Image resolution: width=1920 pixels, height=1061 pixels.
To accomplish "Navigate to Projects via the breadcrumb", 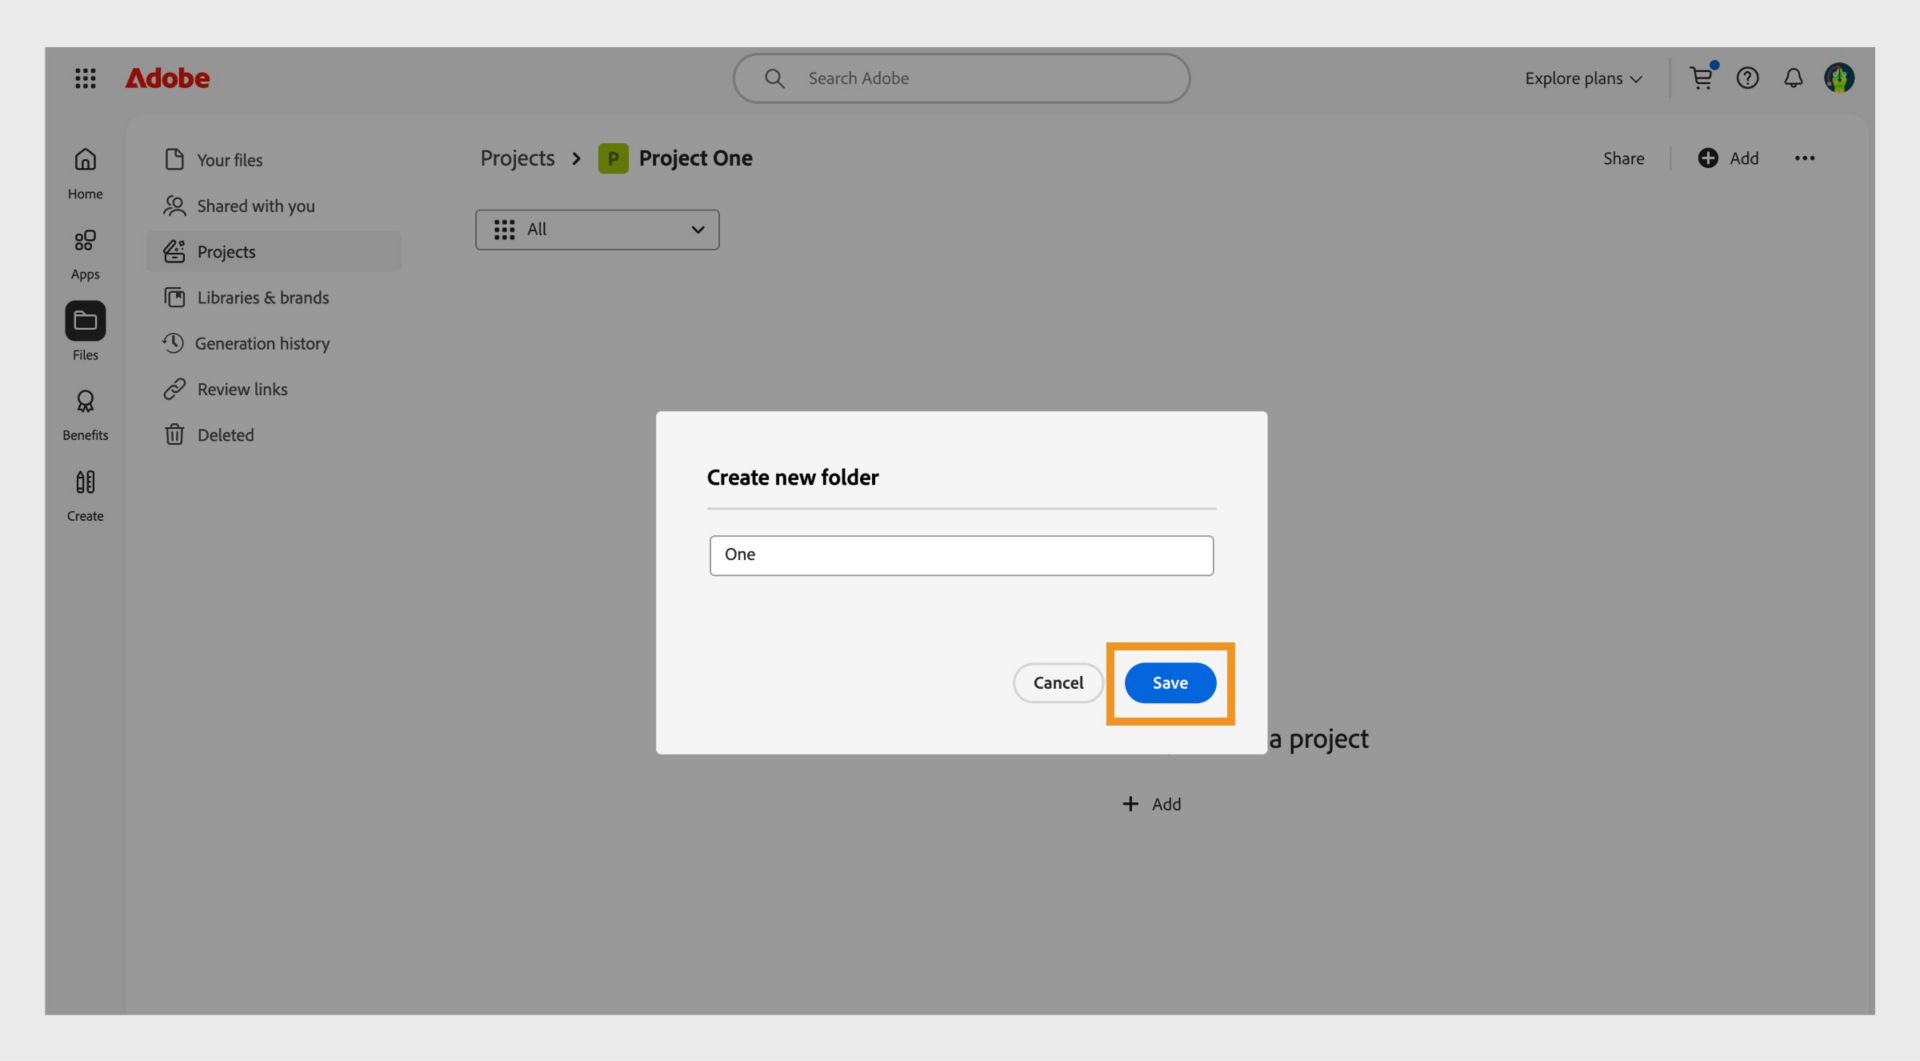I will [516, 158].
